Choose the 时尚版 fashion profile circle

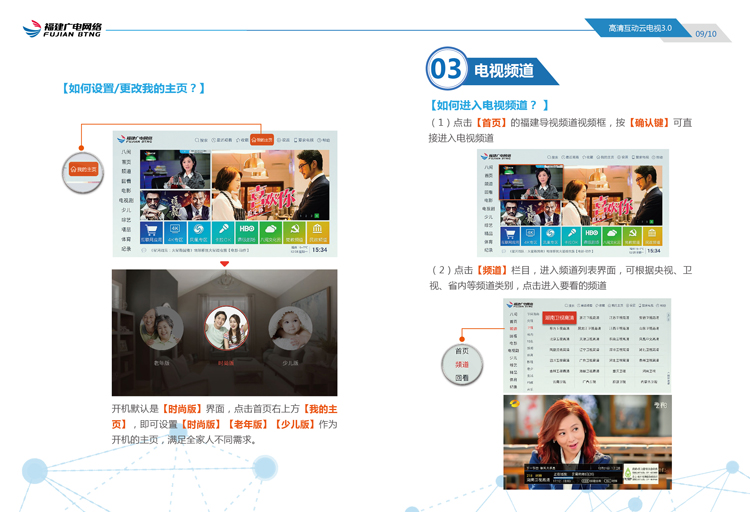pos(225,327)
